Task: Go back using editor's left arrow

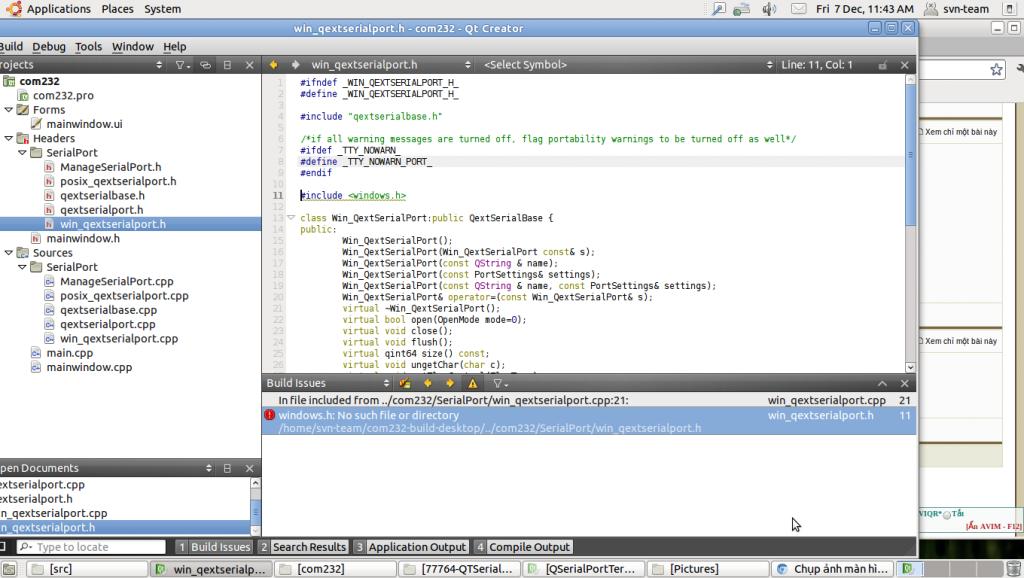Action: [x=274, y=65]
